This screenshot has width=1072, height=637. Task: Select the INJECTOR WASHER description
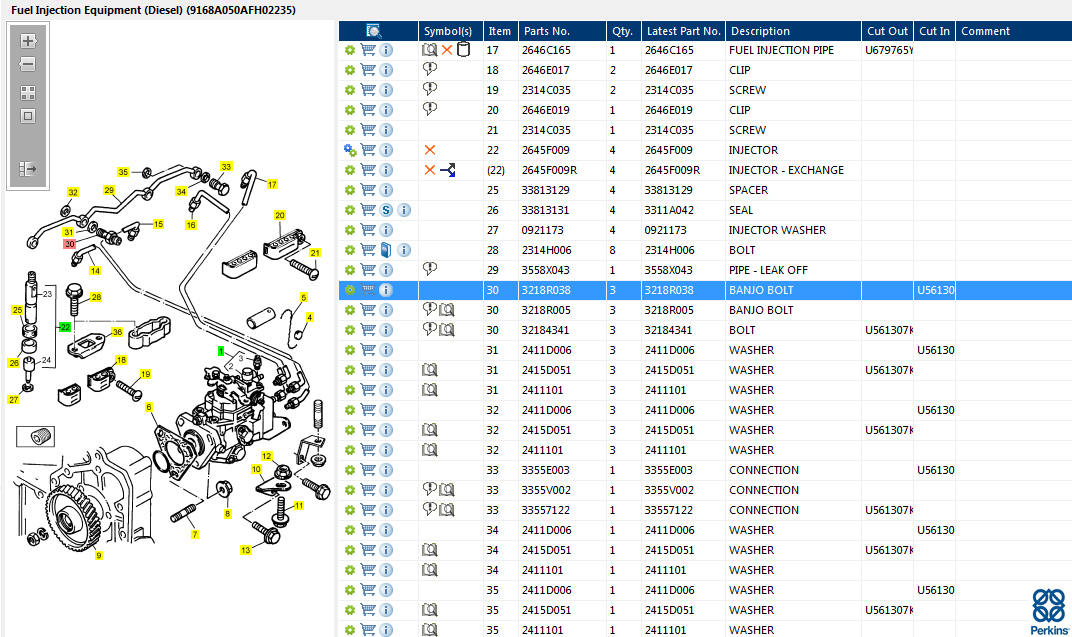[777, 230]
